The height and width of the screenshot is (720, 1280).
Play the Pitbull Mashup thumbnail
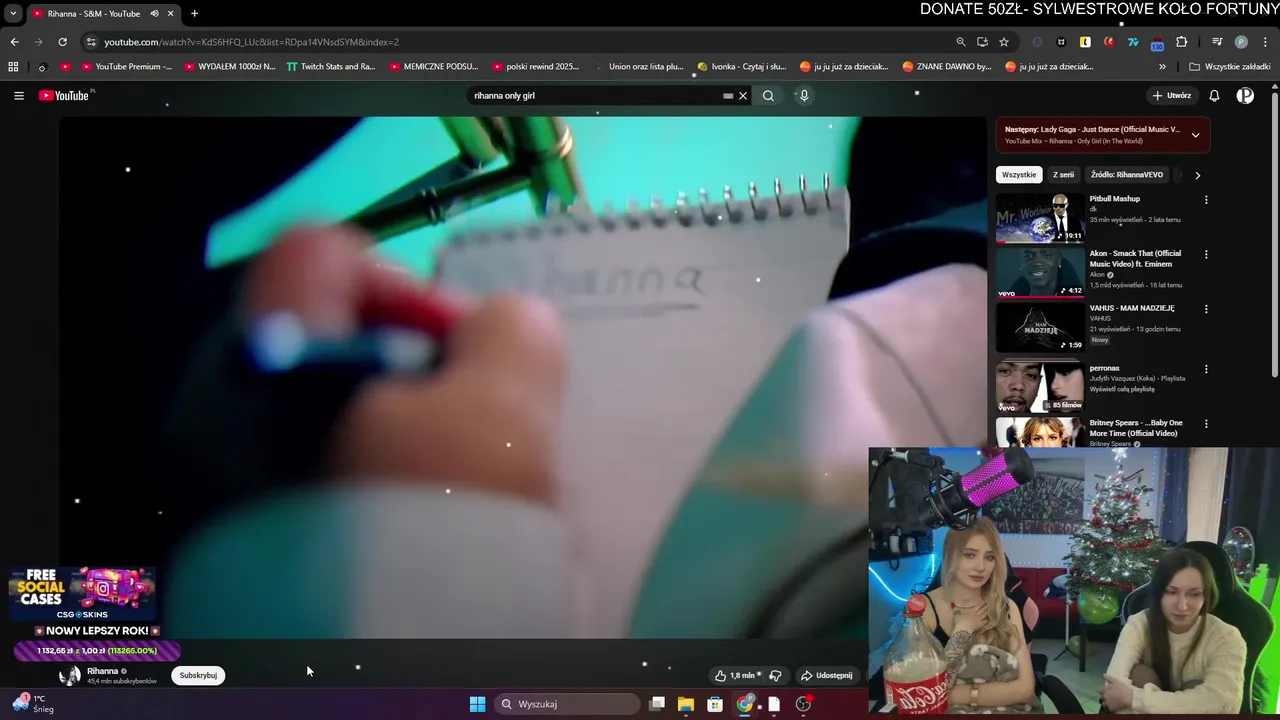(1040, 218)
